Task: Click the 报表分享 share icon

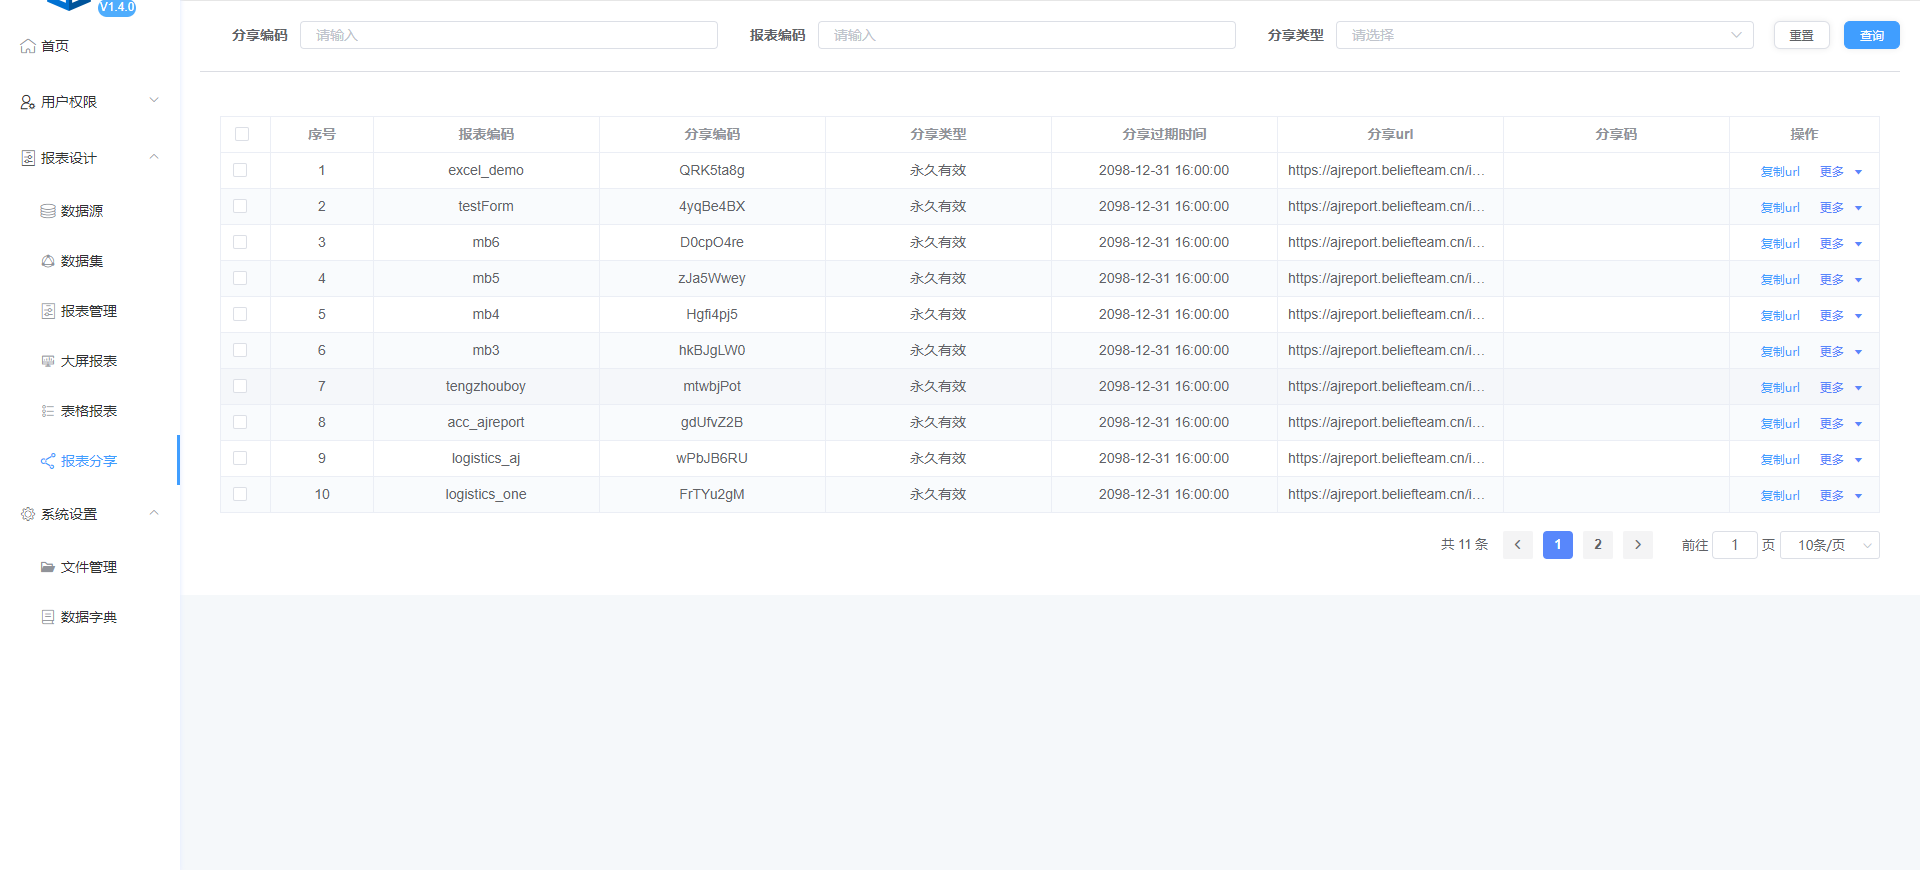Action: pyautogui.click(x=48, y=461)
